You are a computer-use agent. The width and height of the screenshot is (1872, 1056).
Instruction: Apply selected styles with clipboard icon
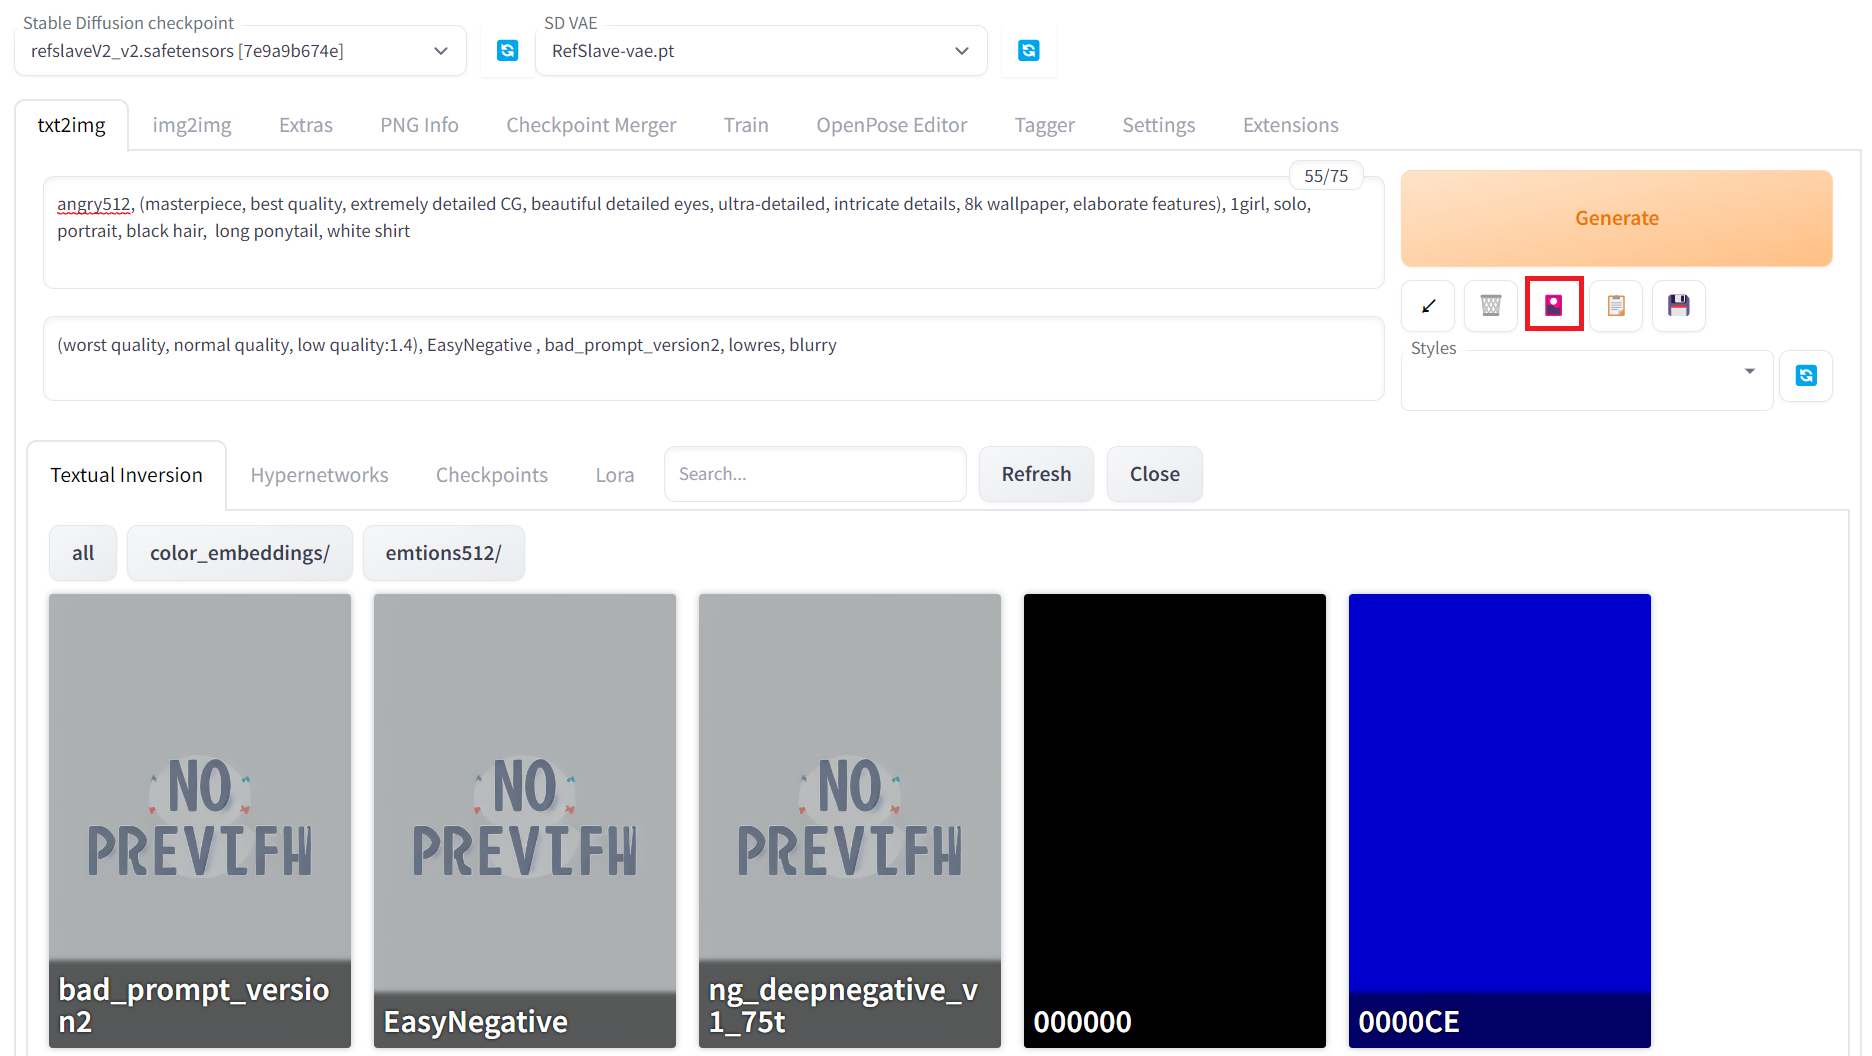click(x=1616, y=305)
